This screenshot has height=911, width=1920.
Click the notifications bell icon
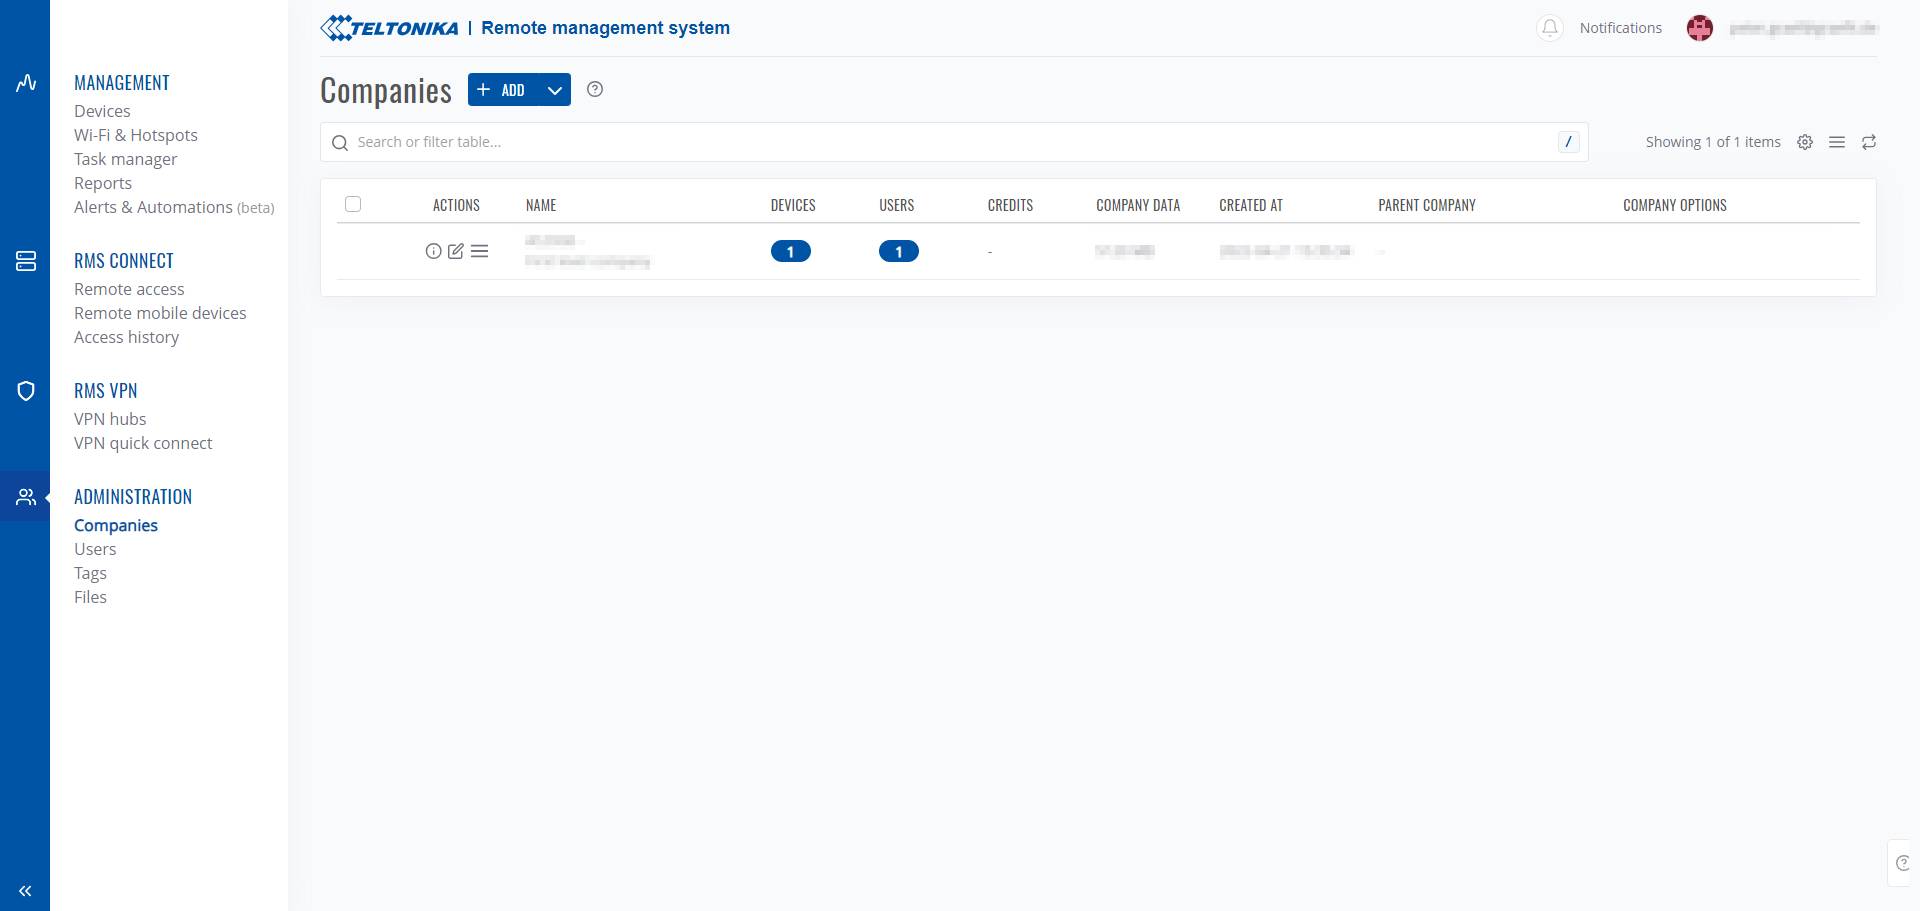click(1550, 28)
